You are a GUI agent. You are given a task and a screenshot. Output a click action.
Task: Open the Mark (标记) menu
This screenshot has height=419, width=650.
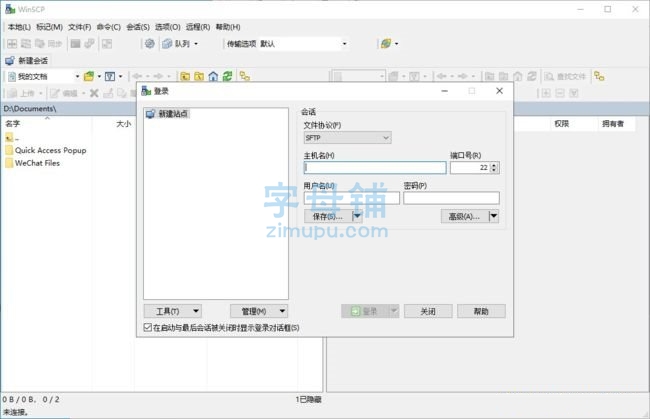49,27
